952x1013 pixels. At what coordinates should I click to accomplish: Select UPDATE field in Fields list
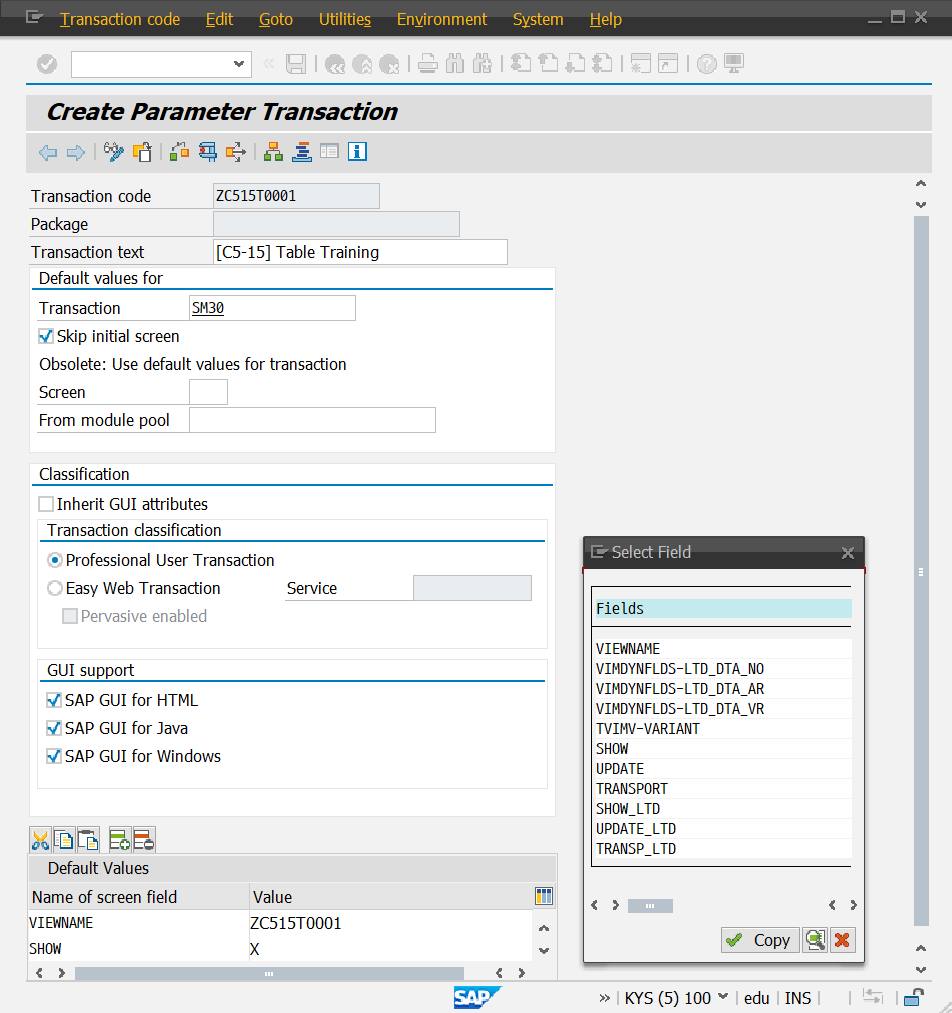pos(723,769)
